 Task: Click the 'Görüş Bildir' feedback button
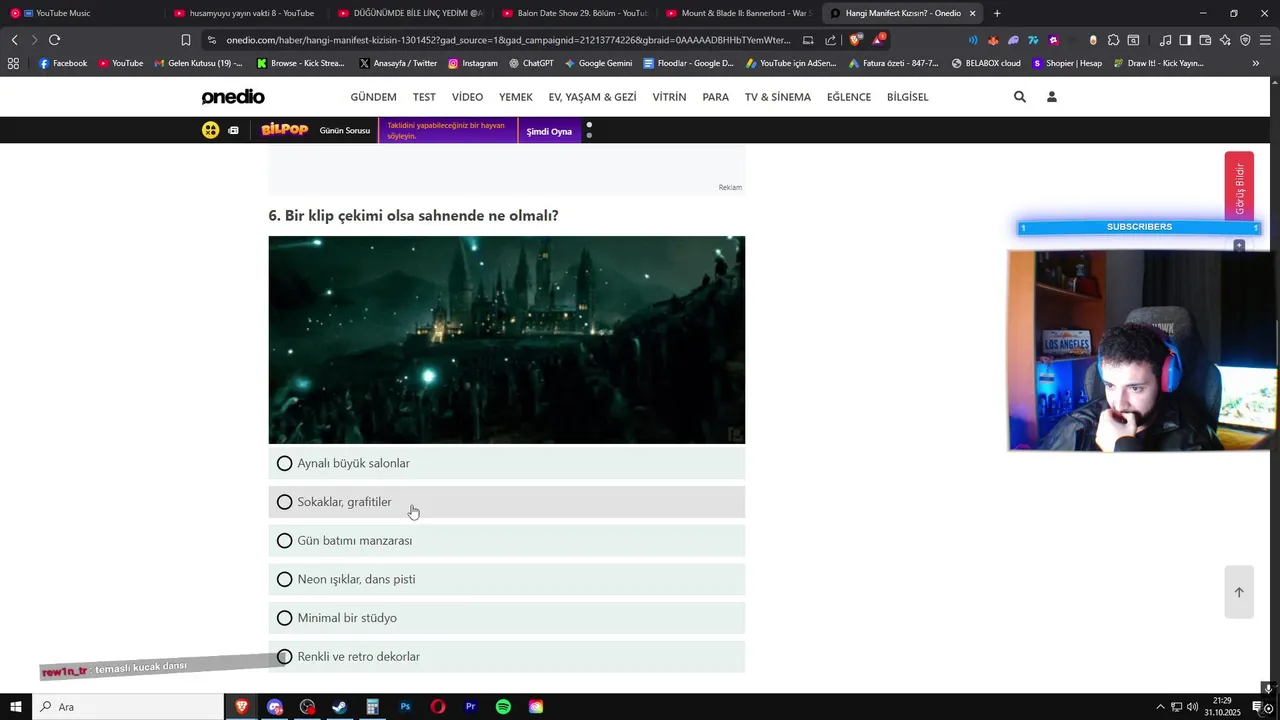1239,187
